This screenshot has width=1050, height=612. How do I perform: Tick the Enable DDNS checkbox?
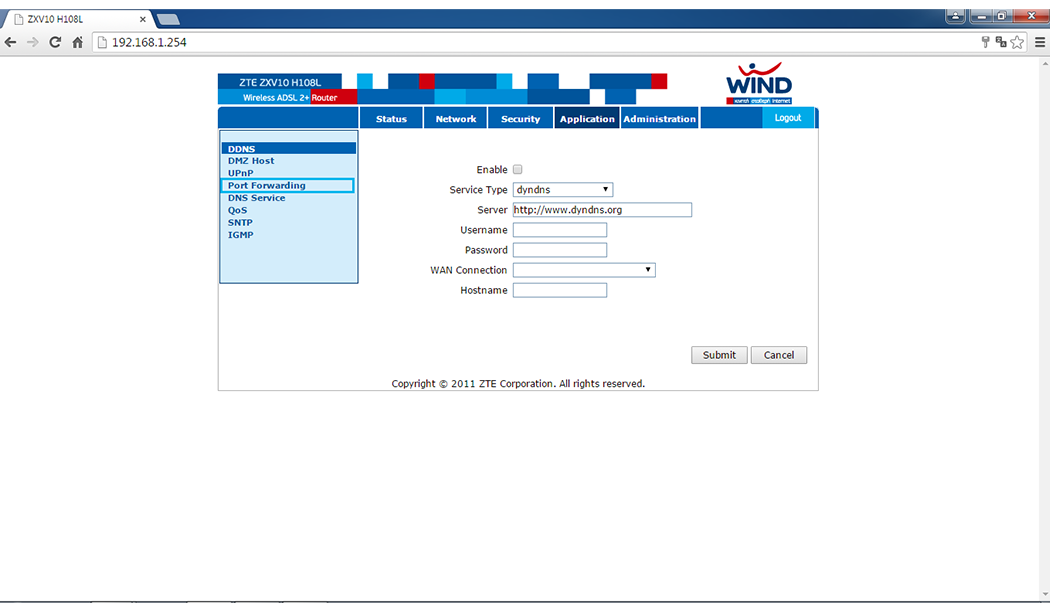tap(517, 170)
